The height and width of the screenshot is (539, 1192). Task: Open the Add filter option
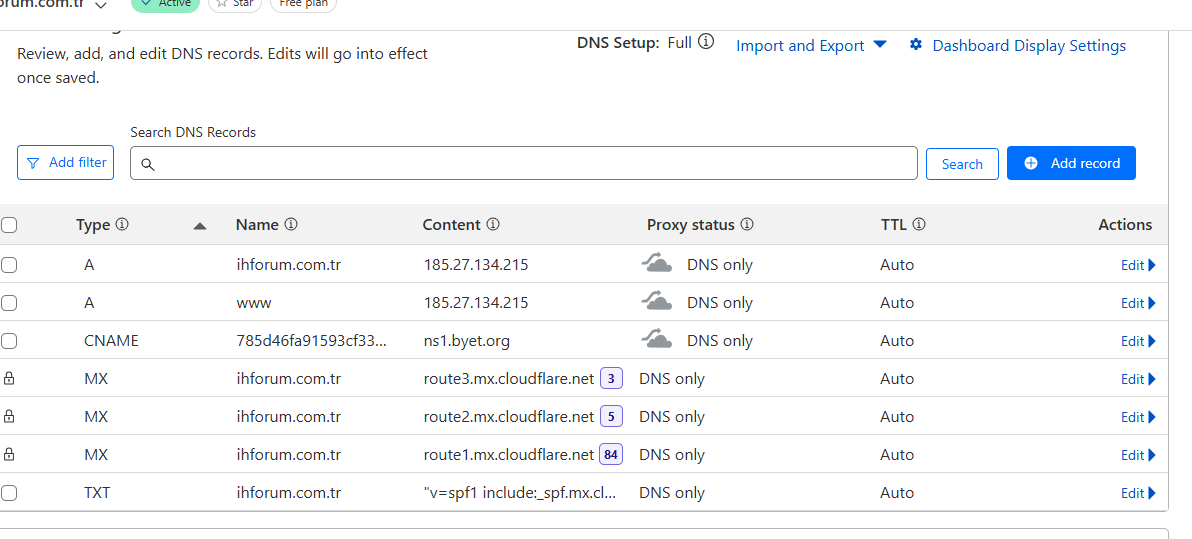click(x=65, y=163)
